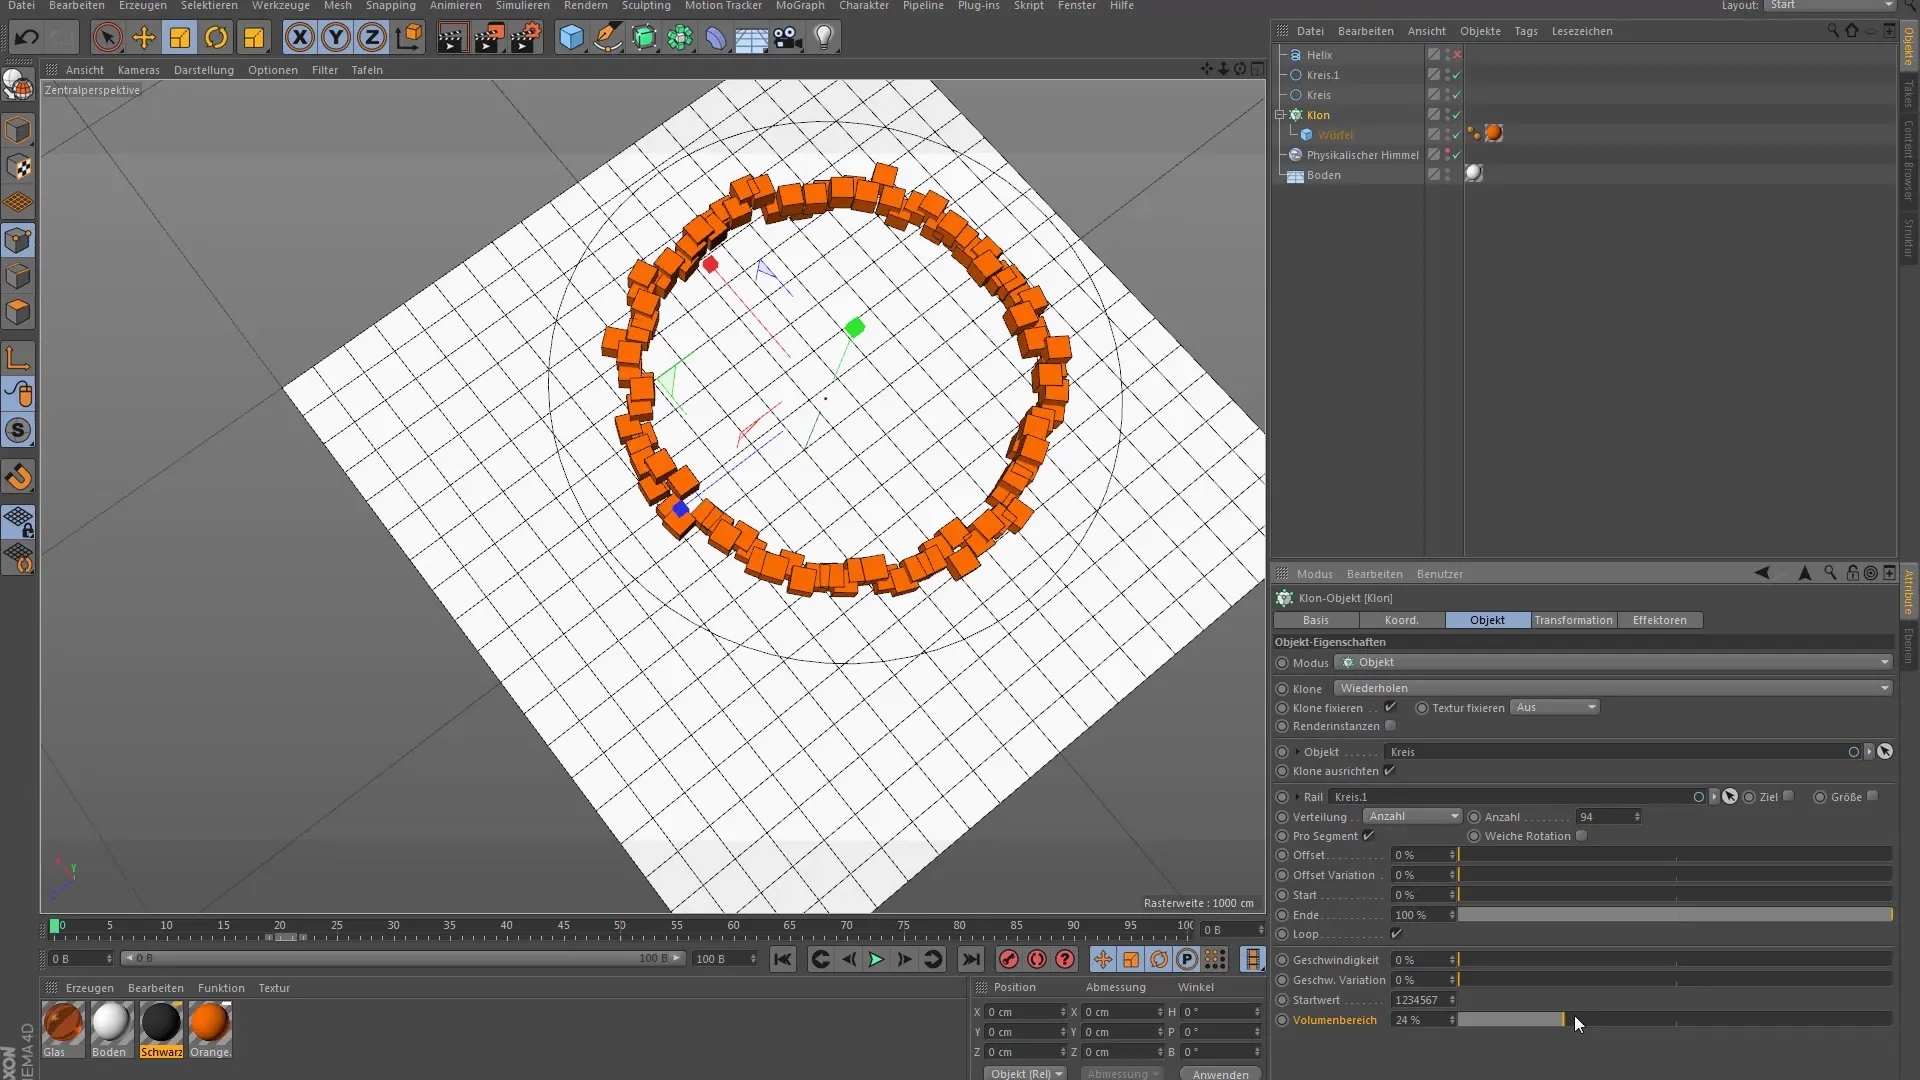The image size is (1920, 1080).
Task: Toggle Y axis lock
Action: click(336, 38)
